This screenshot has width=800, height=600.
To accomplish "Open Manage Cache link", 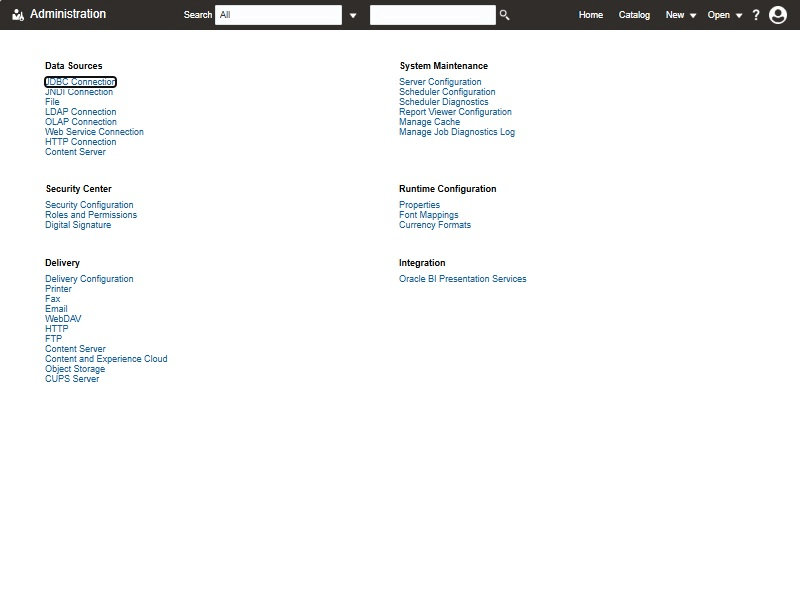I will point(429,122).
